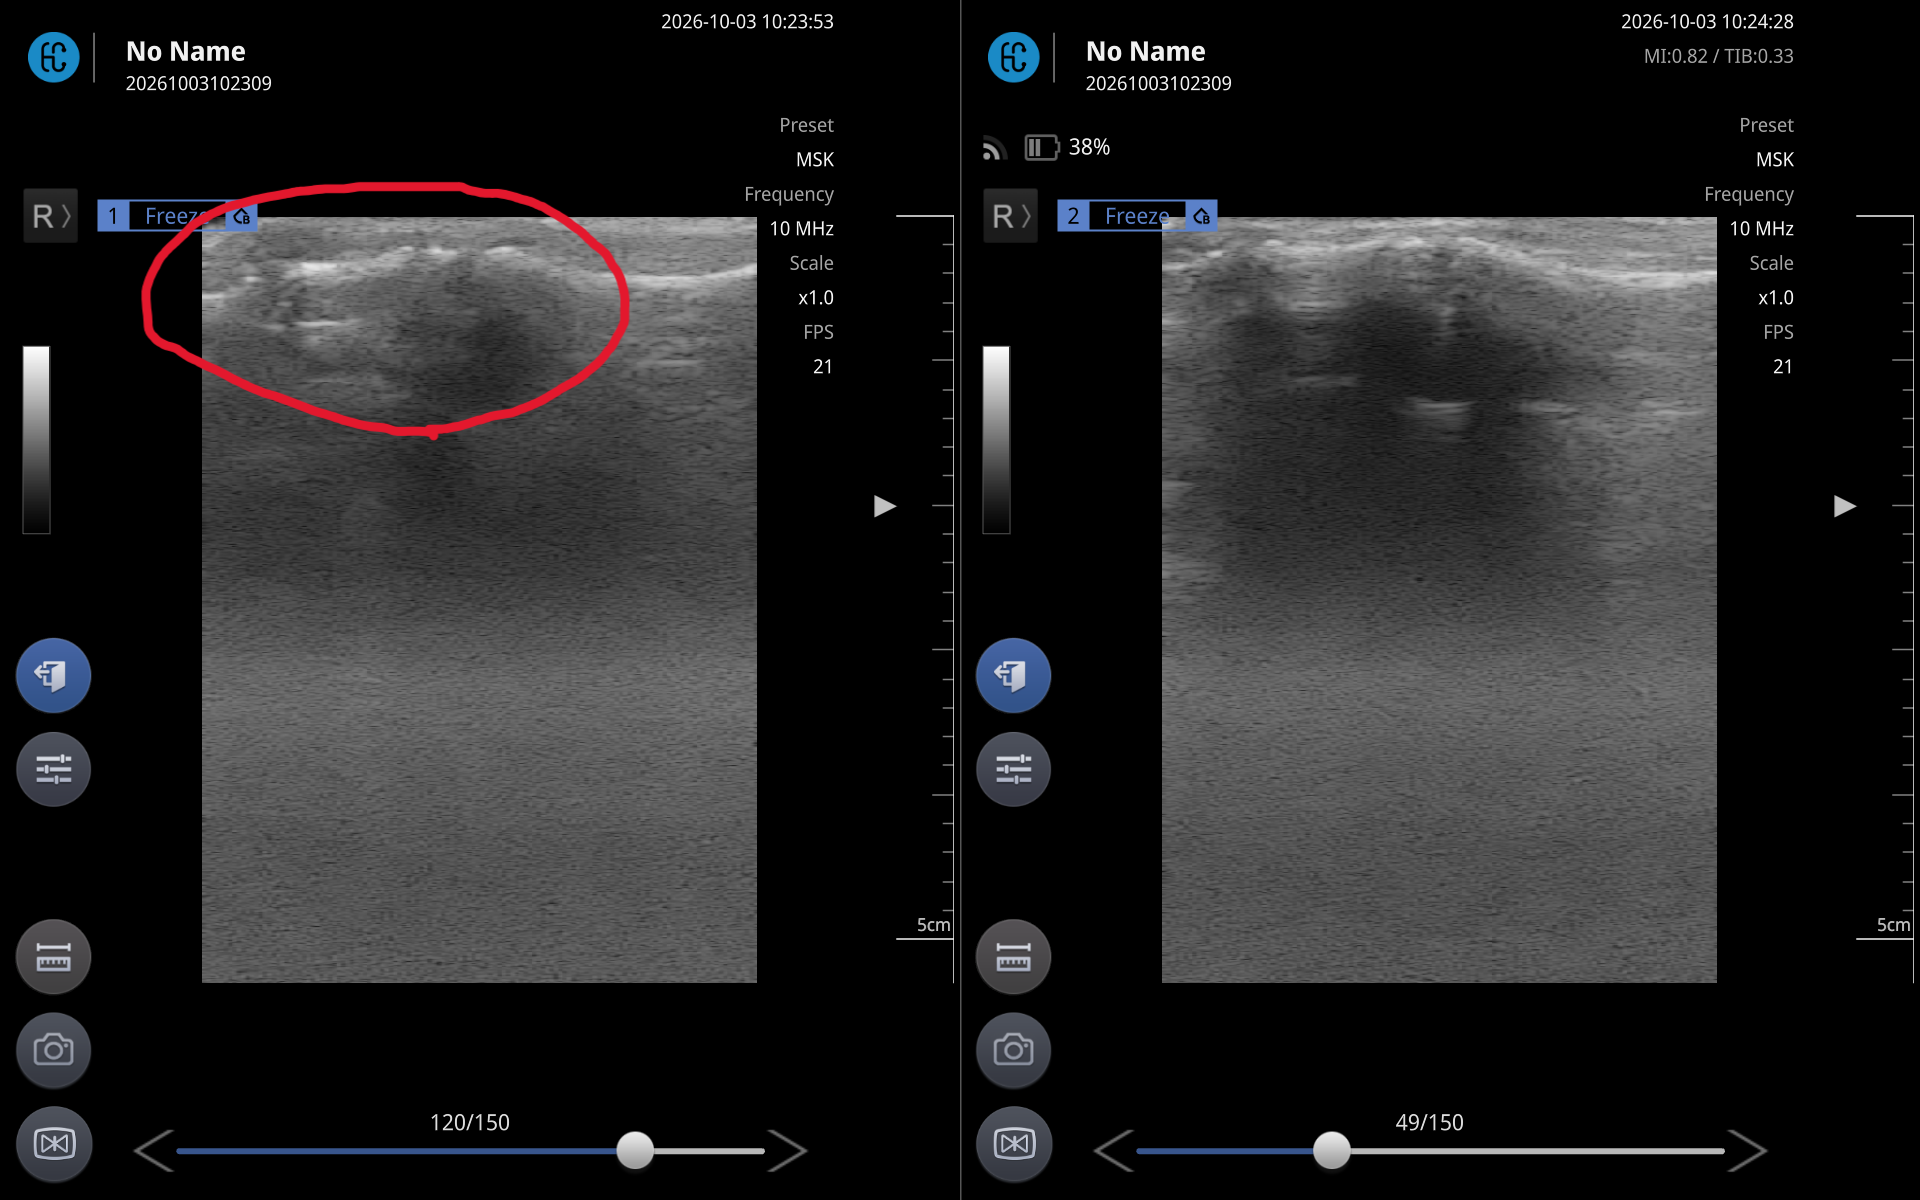1920x1200 pixels.
Task: Tap the wireless signal icon
Action: coord(992,148)
